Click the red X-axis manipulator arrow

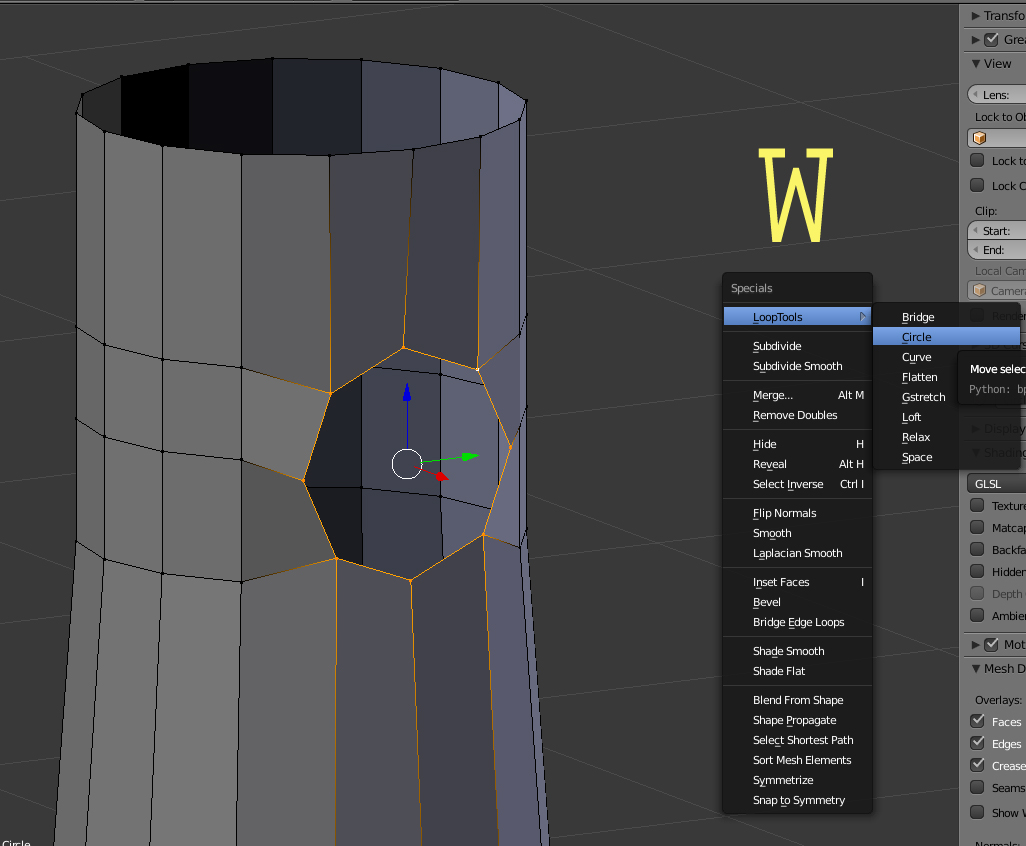[x=439, y=475]
